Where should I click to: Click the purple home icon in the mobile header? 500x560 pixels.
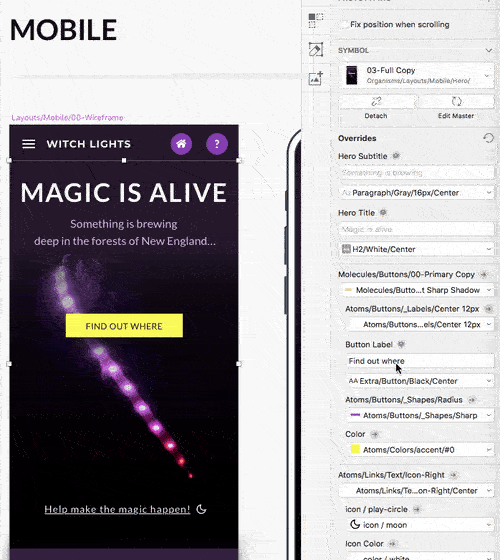tap(181, 144)
